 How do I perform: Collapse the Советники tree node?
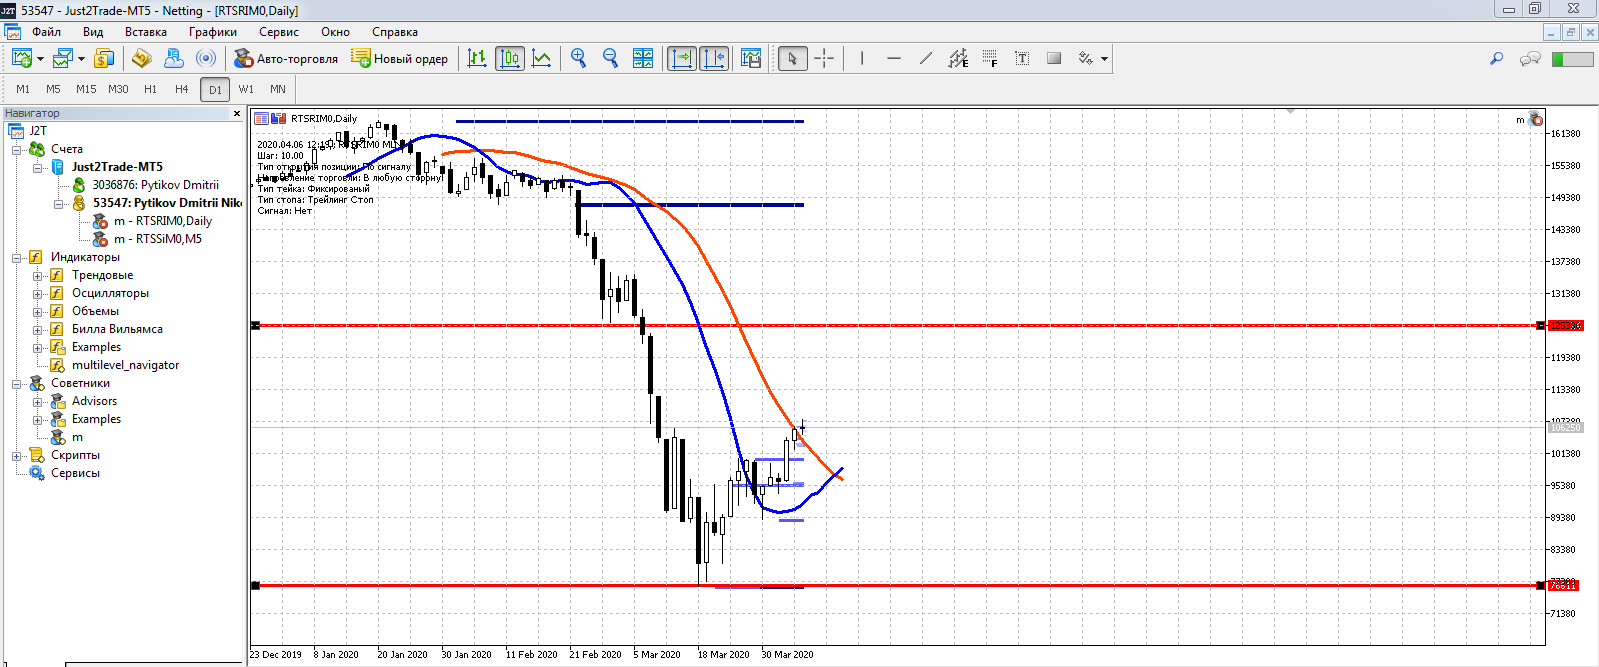17,383
